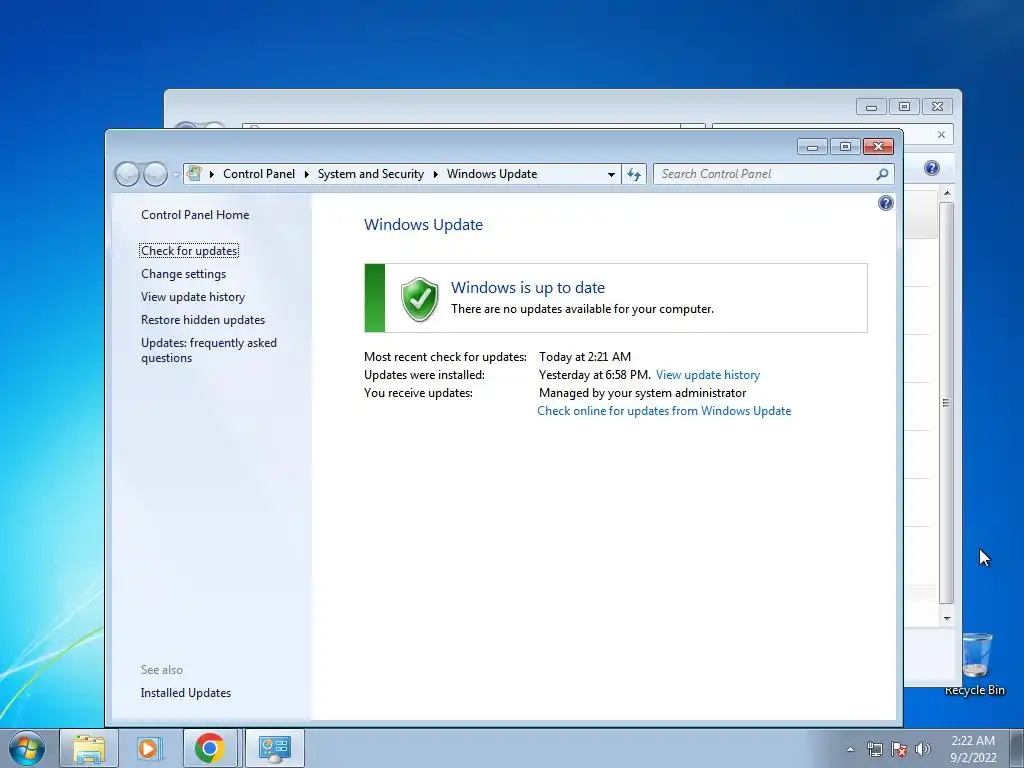Click the Back navigation arrow button
The height and width of the screenshot is (768, 1024).
127,174
